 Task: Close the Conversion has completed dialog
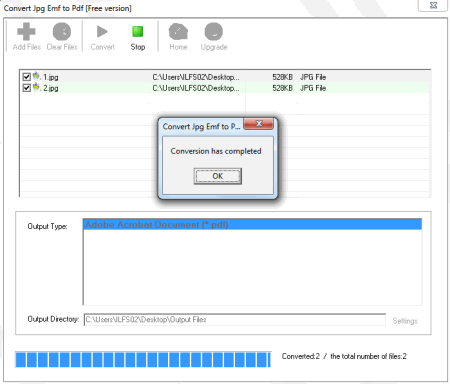[259, 124]
